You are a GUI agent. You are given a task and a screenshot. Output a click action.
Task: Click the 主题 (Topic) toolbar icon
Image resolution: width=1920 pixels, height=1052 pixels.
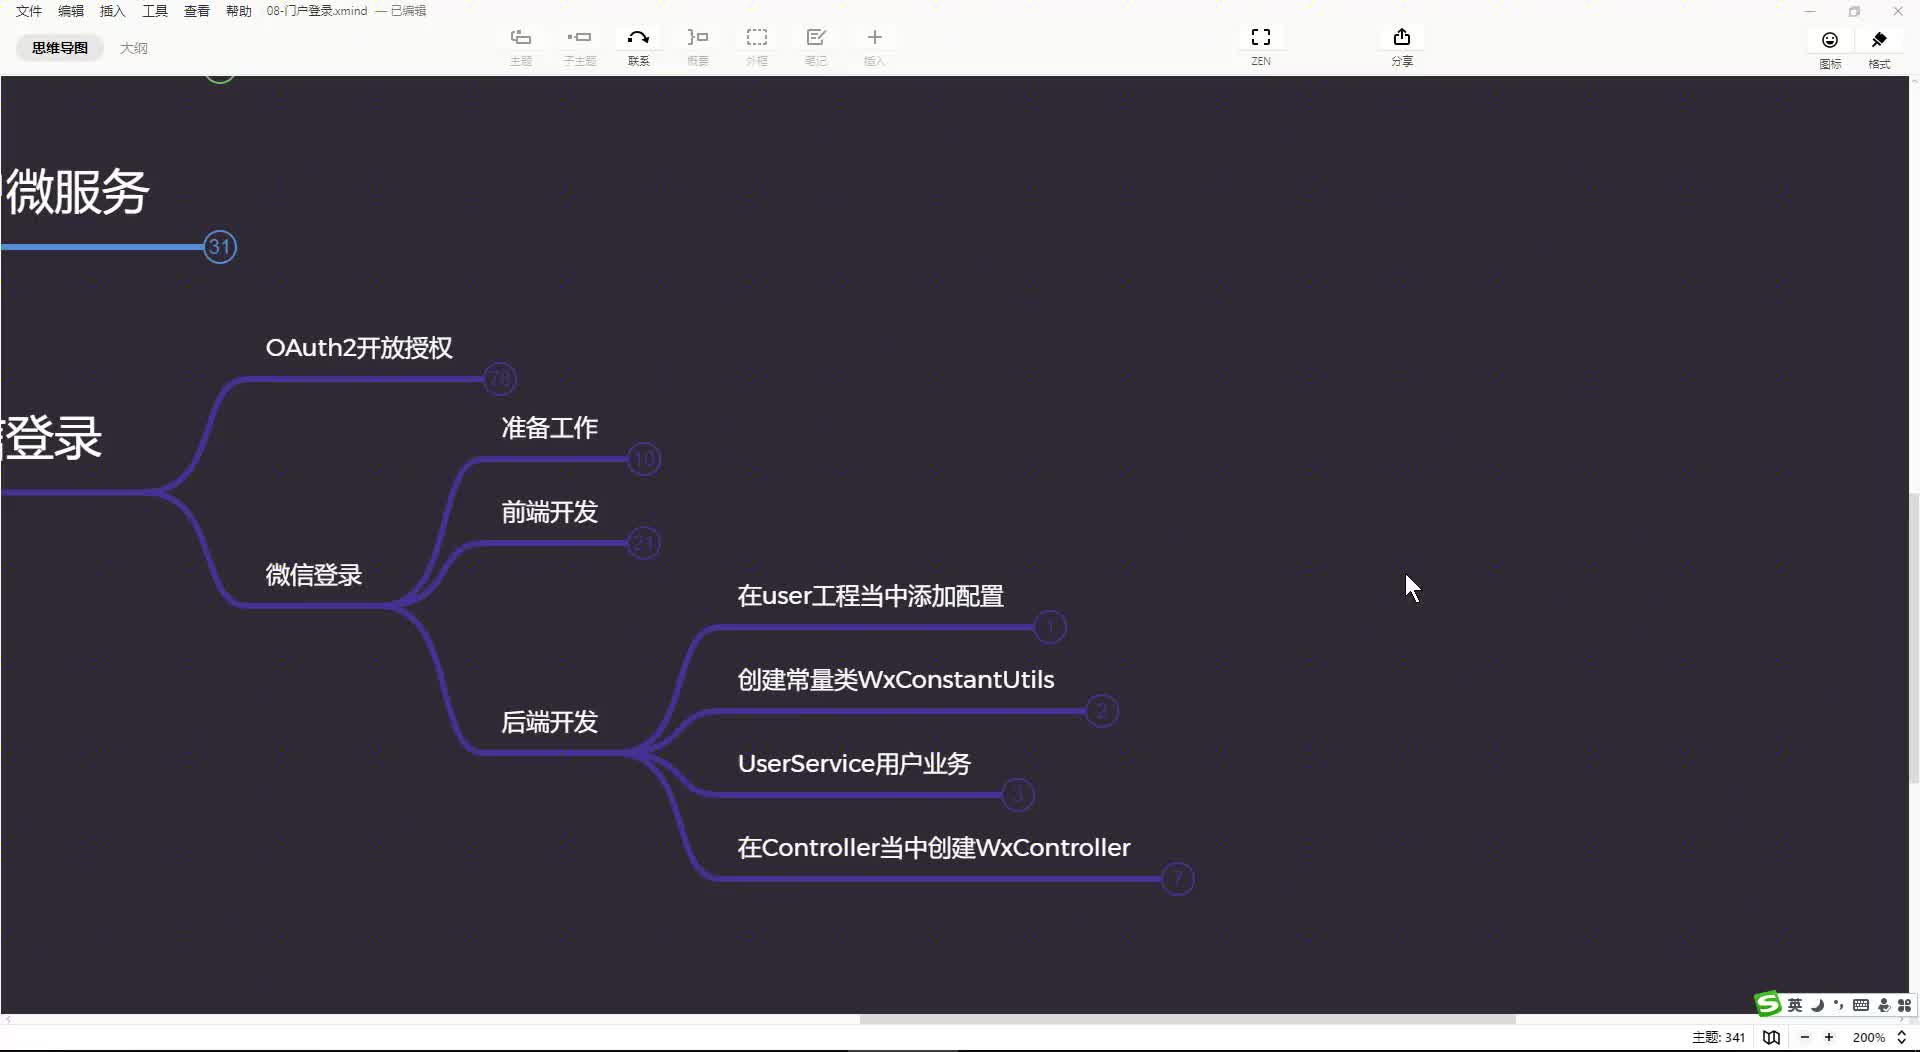521,38
